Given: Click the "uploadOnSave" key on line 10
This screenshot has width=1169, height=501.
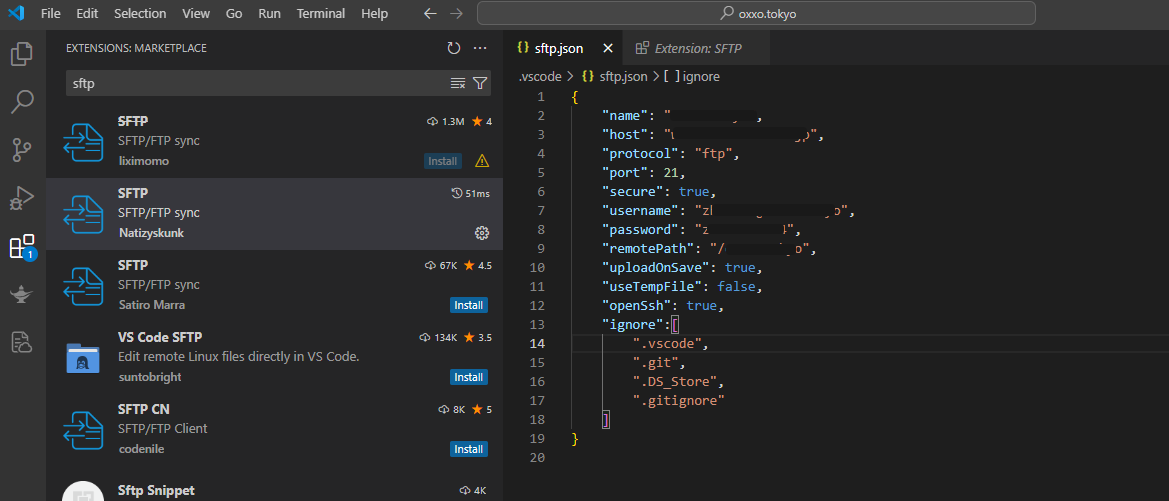Looking at the screenshot, I should [x=656, y=268].
